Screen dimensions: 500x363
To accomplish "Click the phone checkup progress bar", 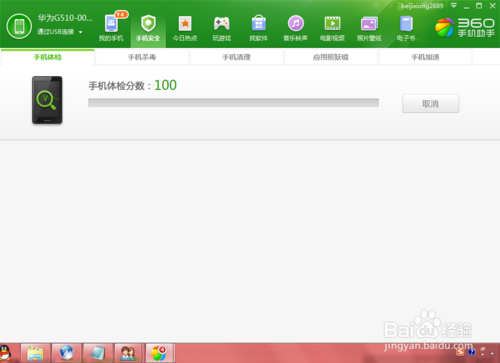I will (233, 102).
